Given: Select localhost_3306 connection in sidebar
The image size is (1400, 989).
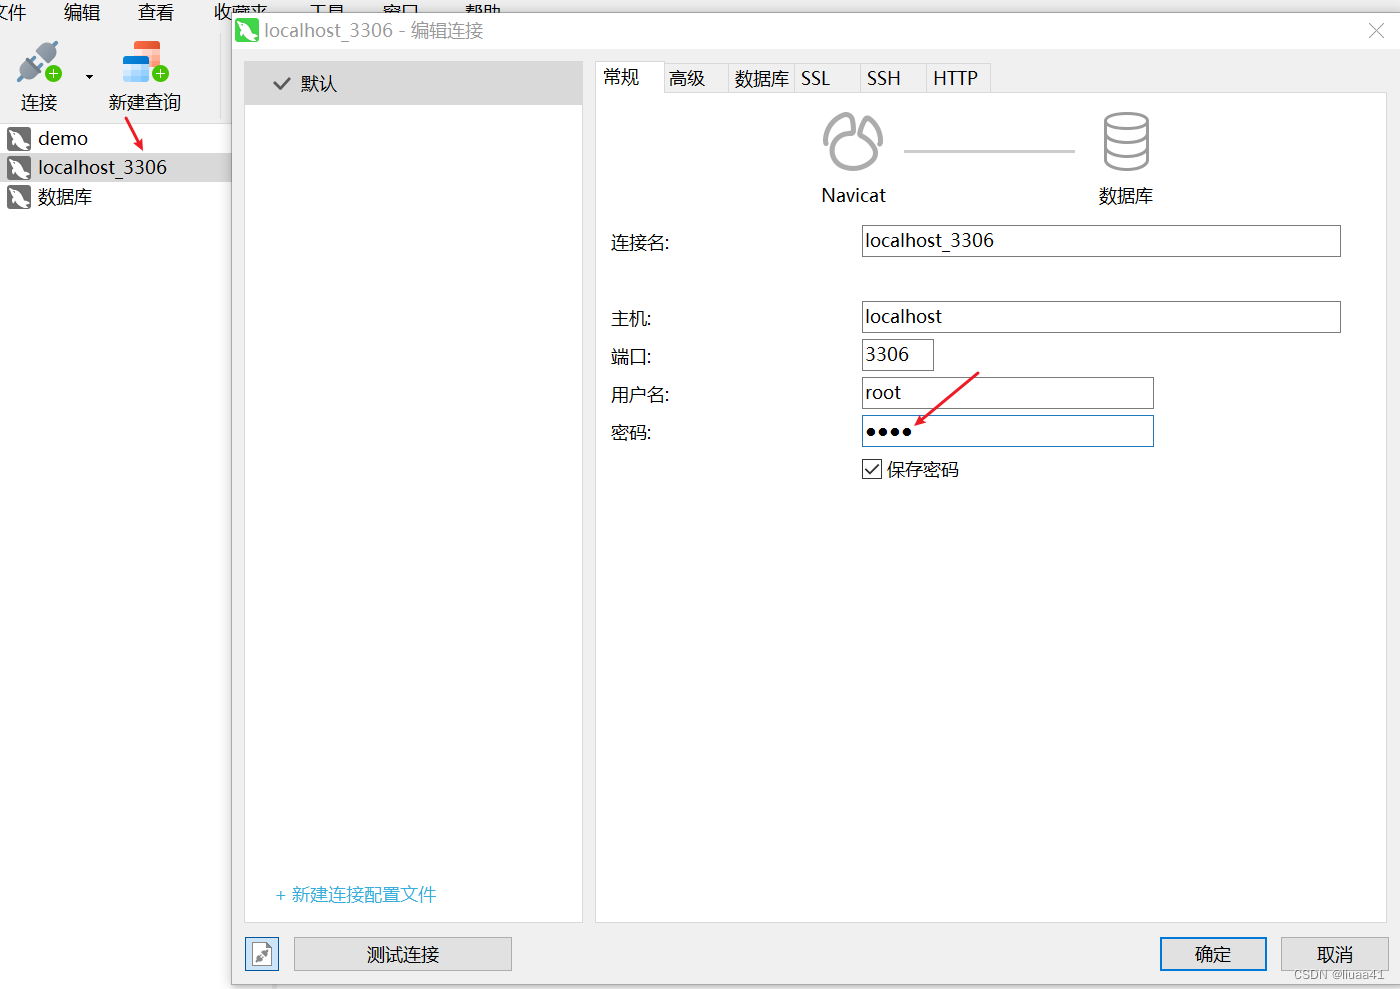Looking at the screenshot, I should pos(116,167).
